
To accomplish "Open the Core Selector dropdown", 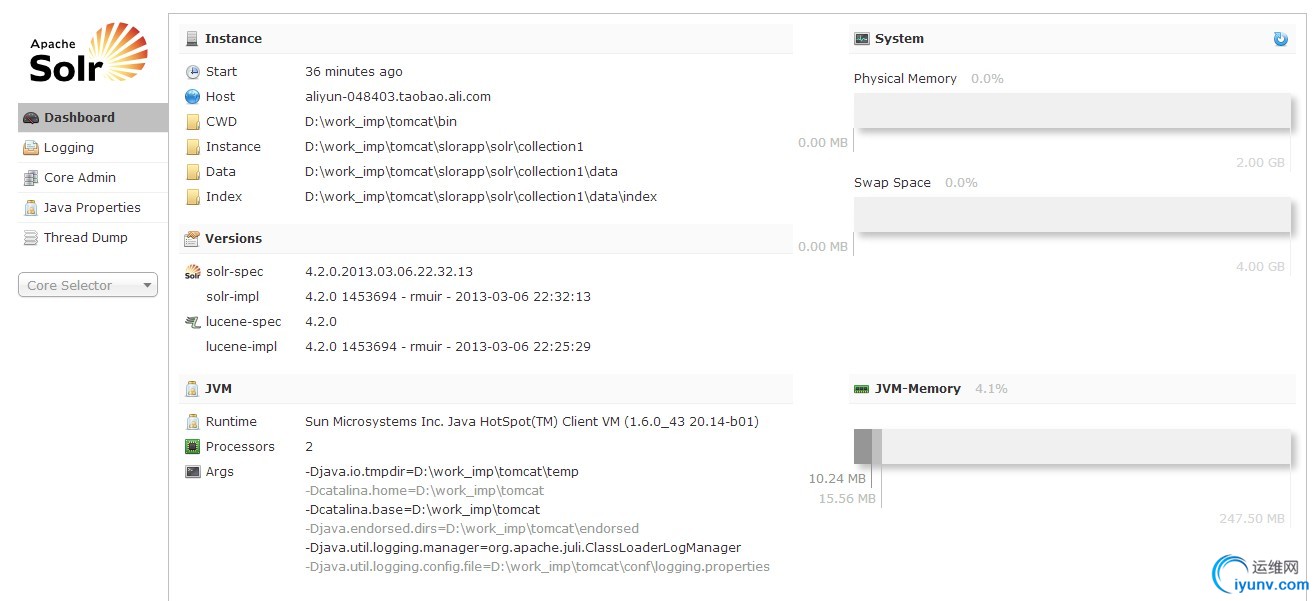I will pyautogui.click(x=88, y=285).
